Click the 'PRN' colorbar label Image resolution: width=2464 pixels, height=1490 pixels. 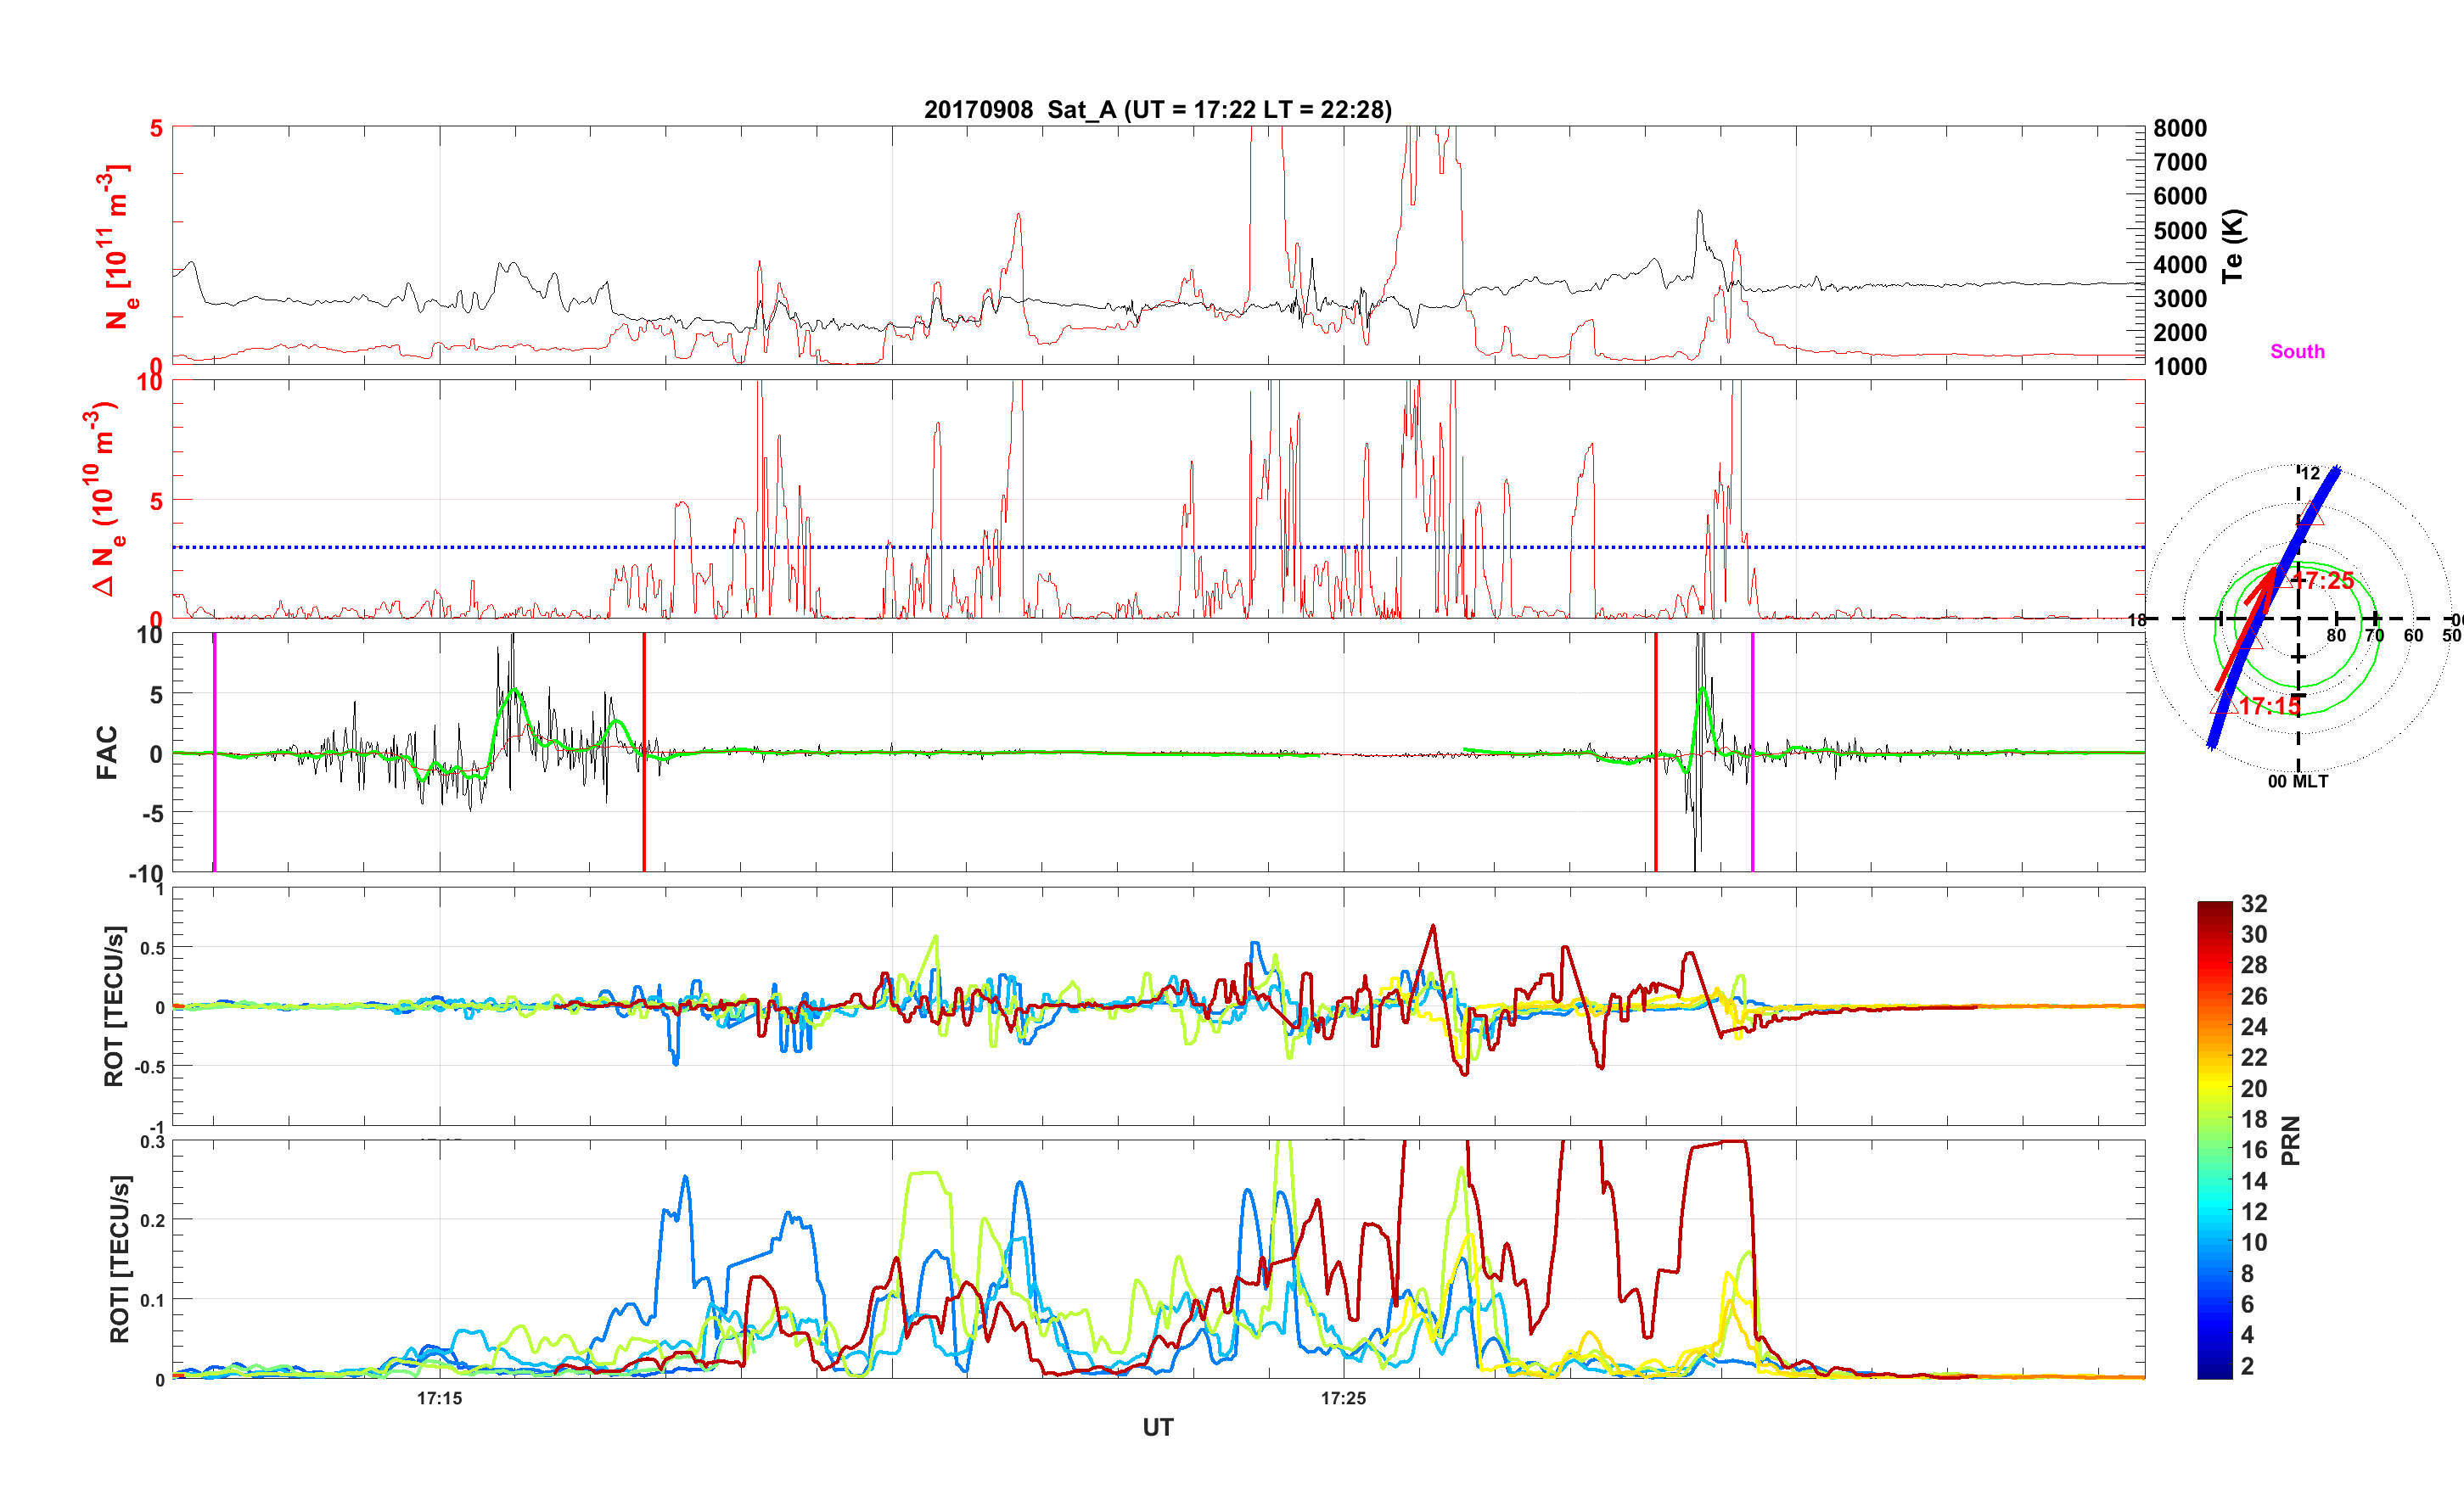2291,1140
